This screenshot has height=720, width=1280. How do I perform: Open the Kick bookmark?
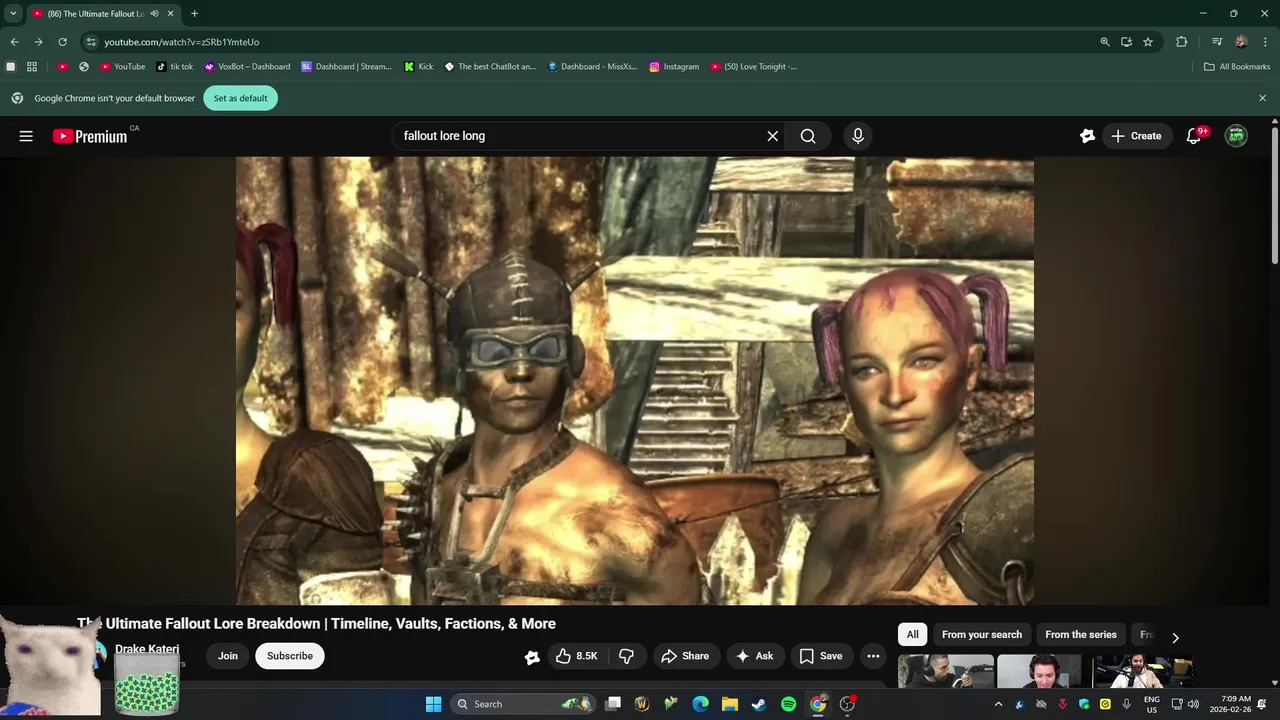coord(419,66)
